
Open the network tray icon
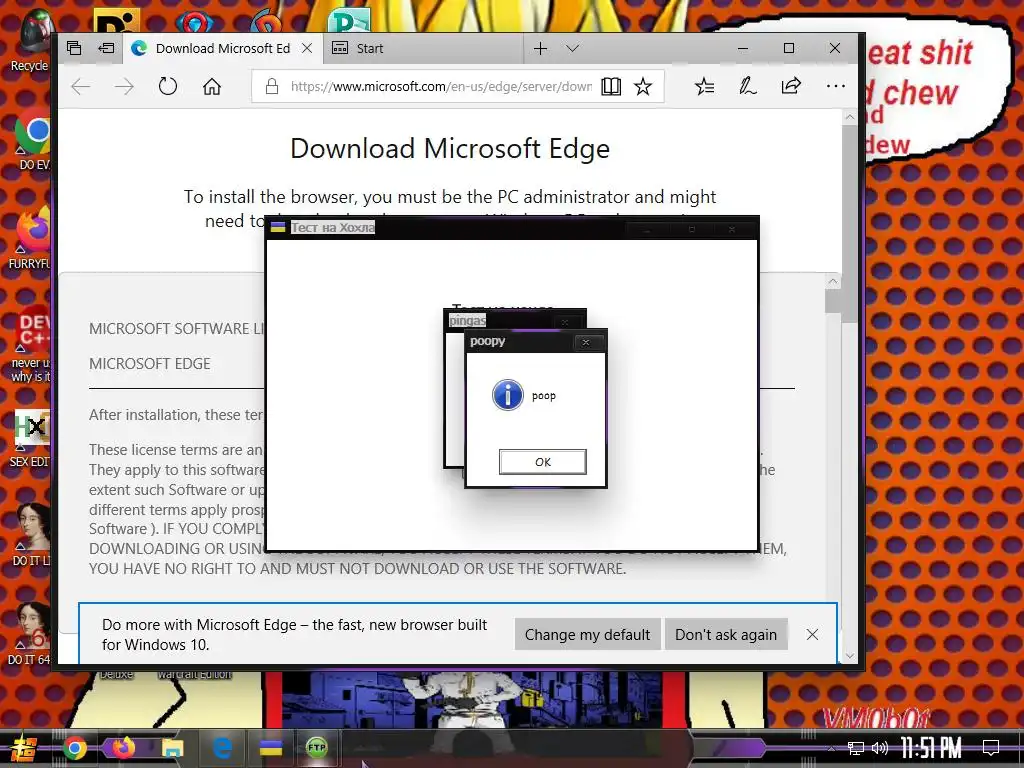pyautogui.click(x=856, y=748)
